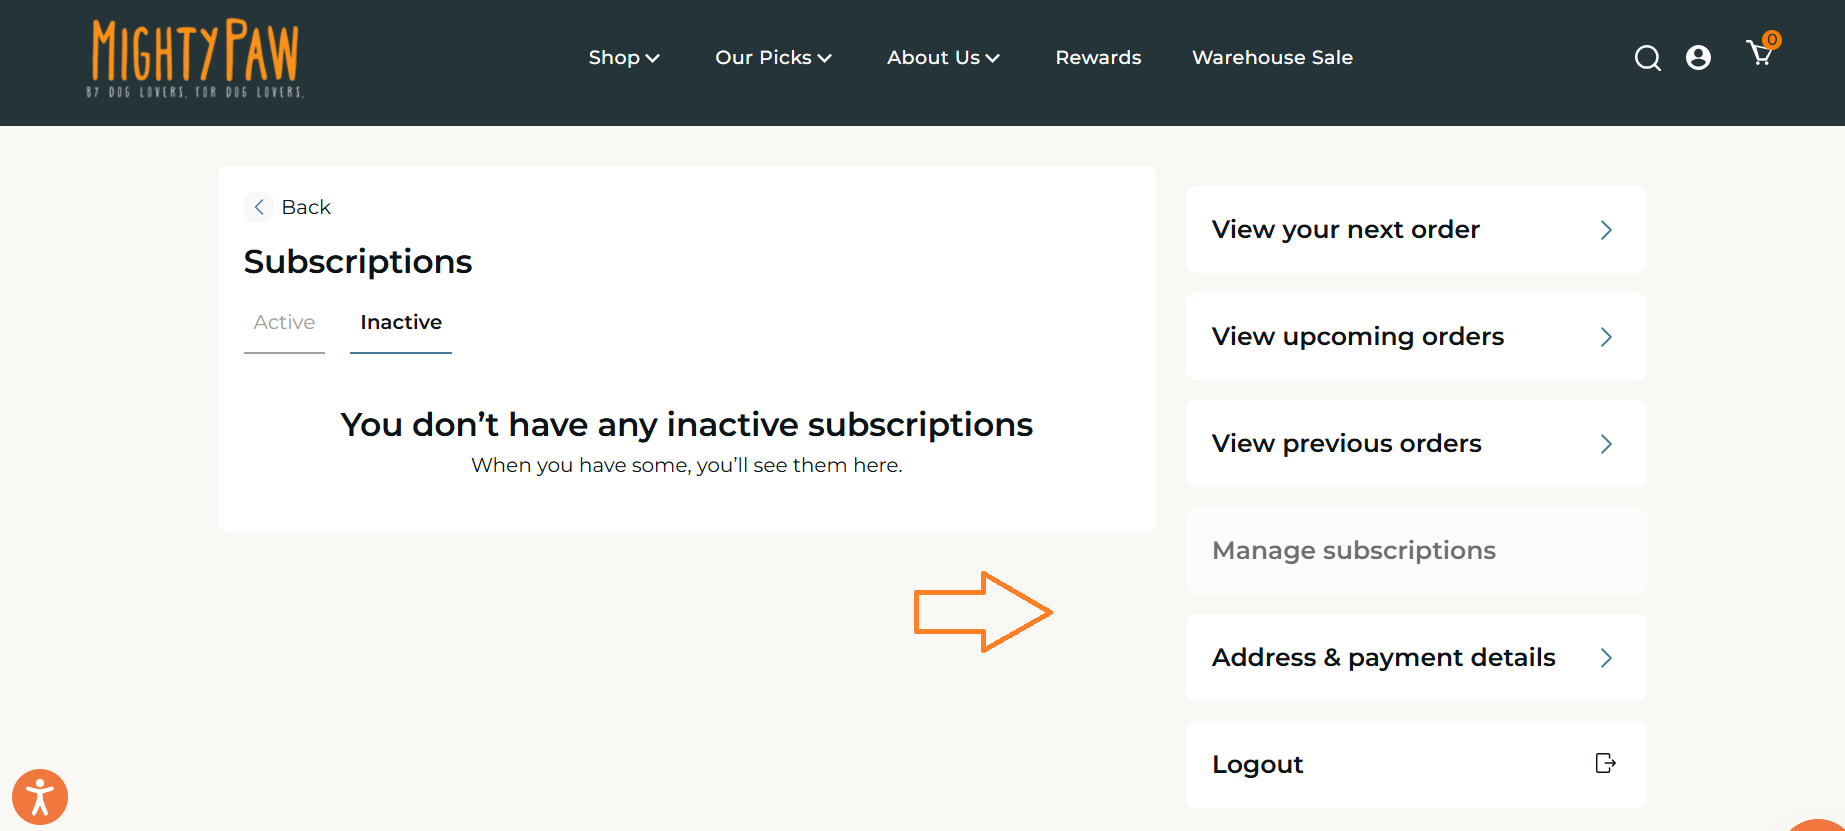Click the Mighty Paw logo
Image resolution: width=1845 pixels, height=831 pixels.
(196, 58)
